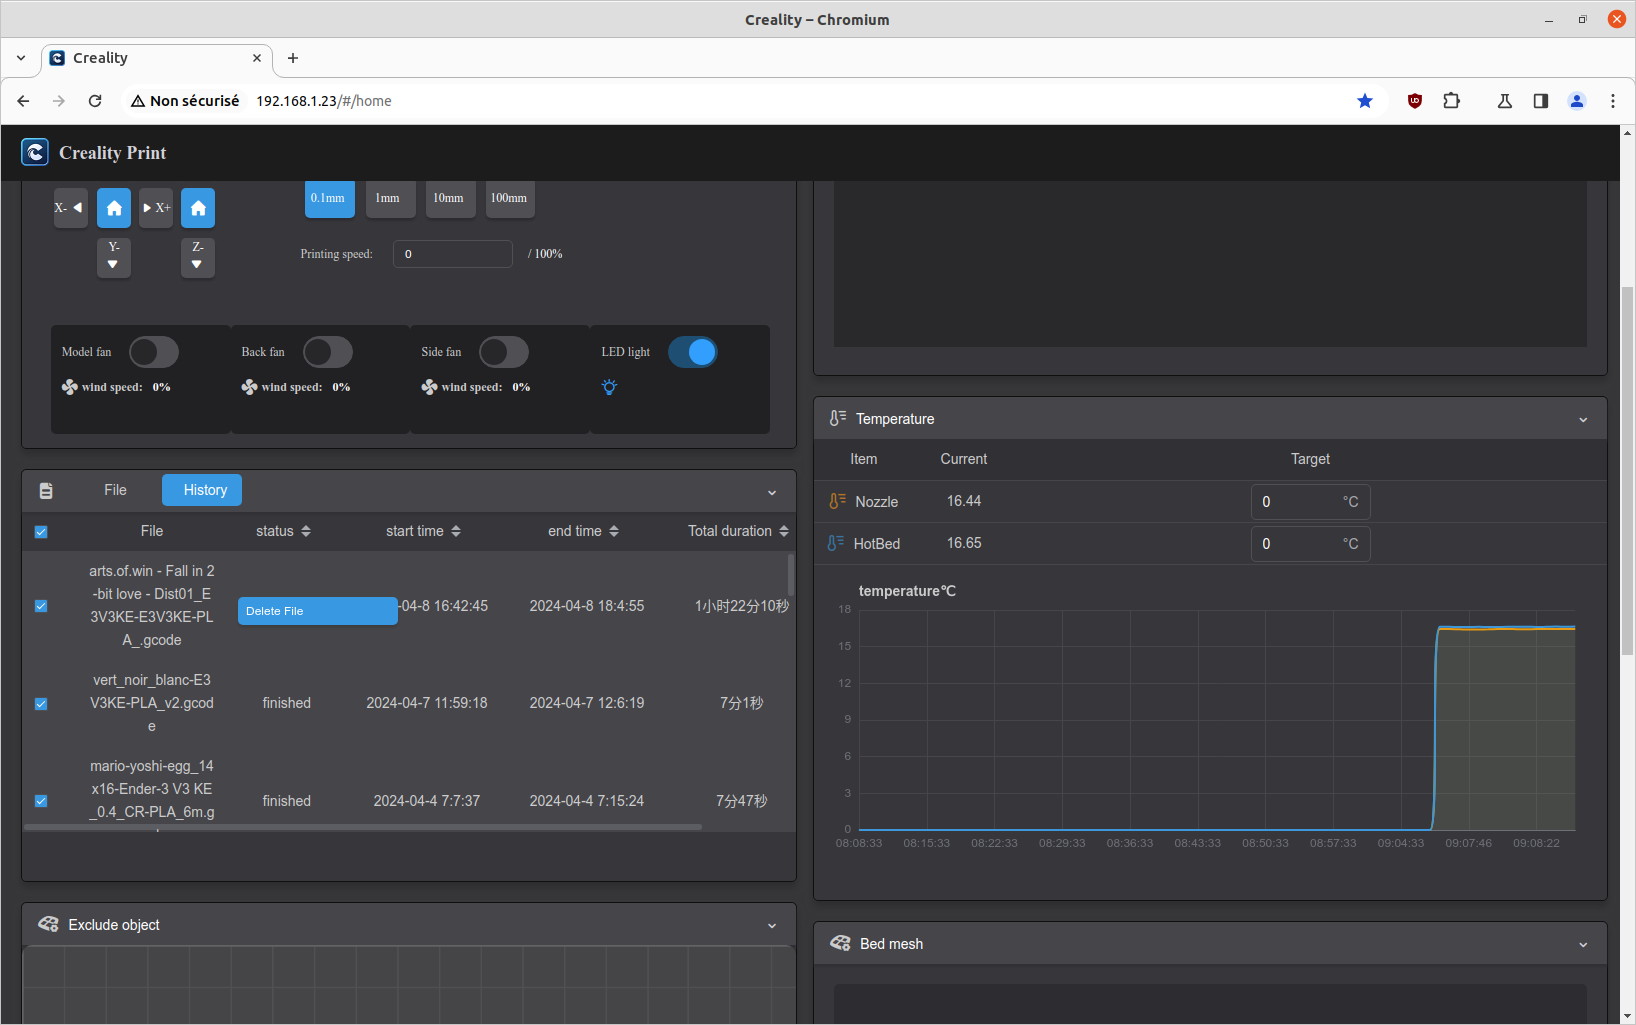The width and height of the screenshot is (1636, 1025).
Task: Toggle the Side fan switch
Action: 504,352
